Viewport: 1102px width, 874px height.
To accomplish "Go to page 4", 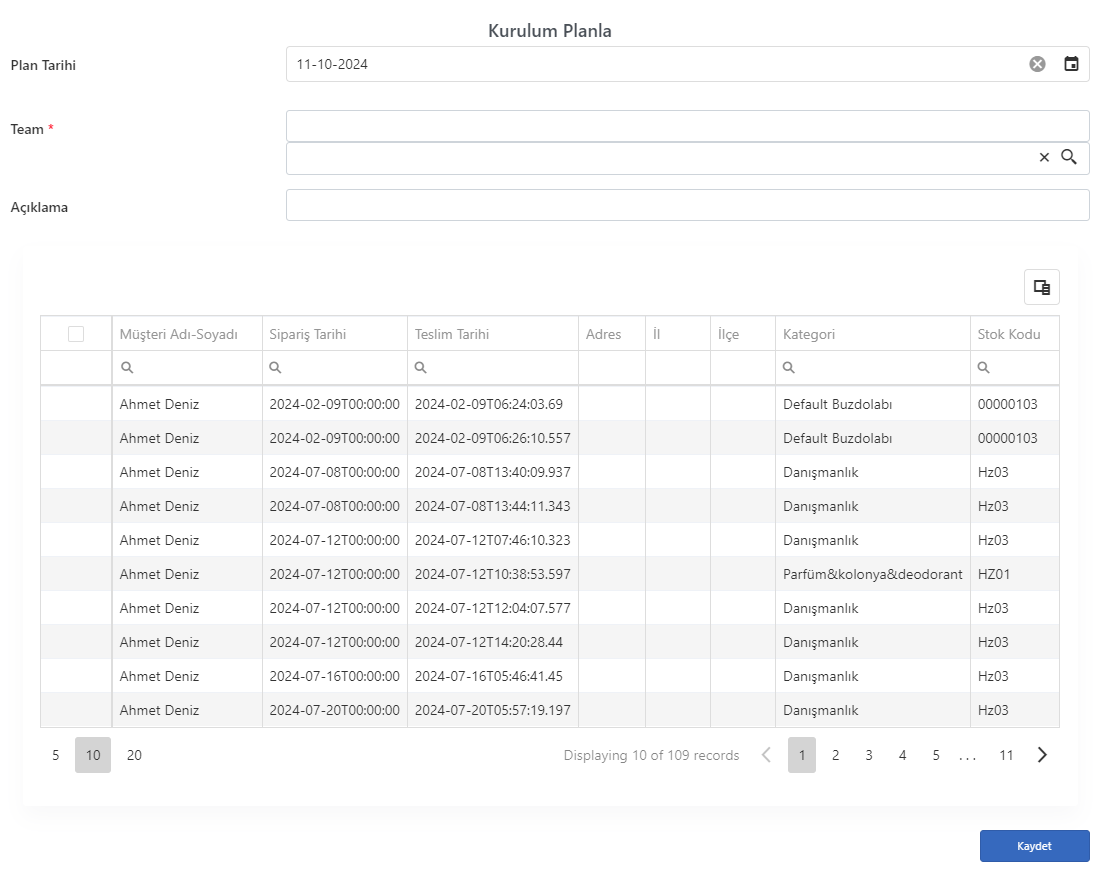I will [x=902, y=755].
